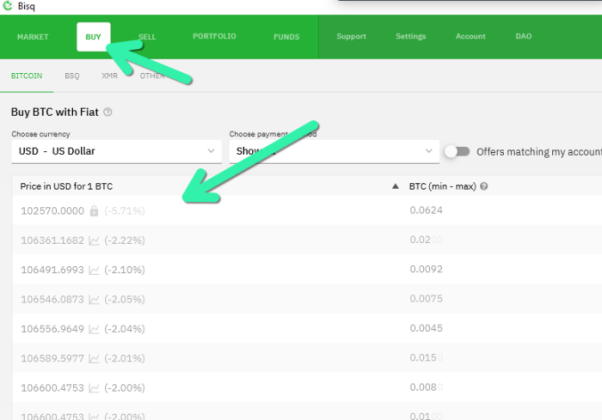Select the BSQ sub-tab
Viewport: 602px width, 420px height.
pos(72,75)
